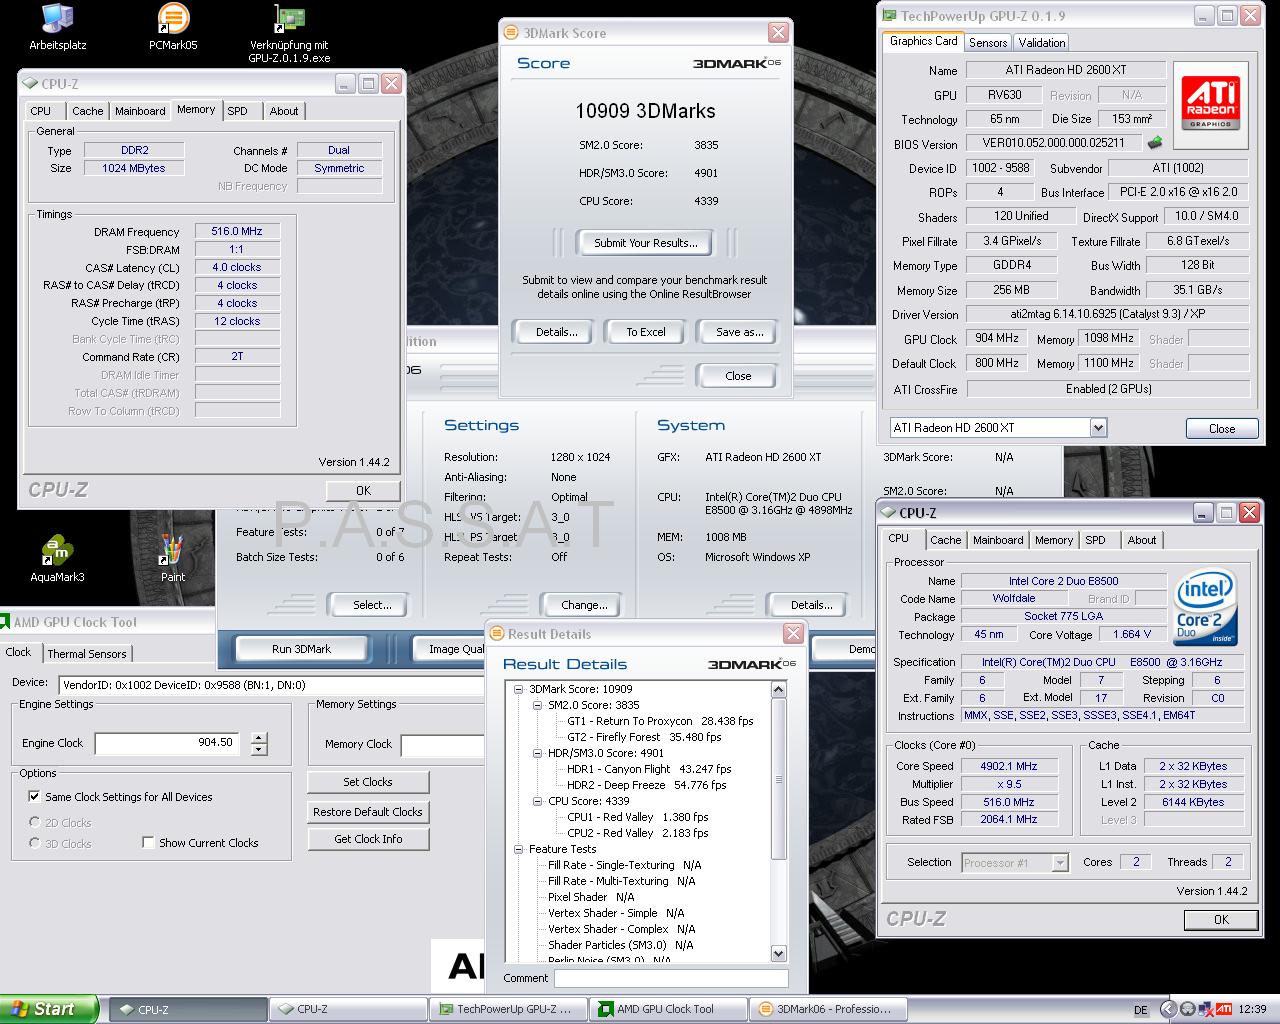Increase Engine Clock with the up arrow
1280x1024 pixels.
[x=259, y=738]
